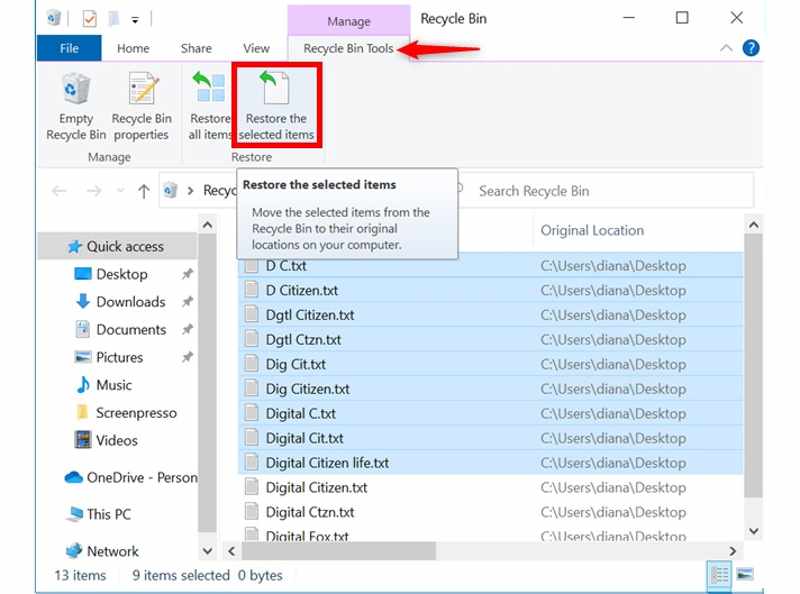Click Restore all items icon
The width and height of the screenshot is (800, 594).
[210, 107]
